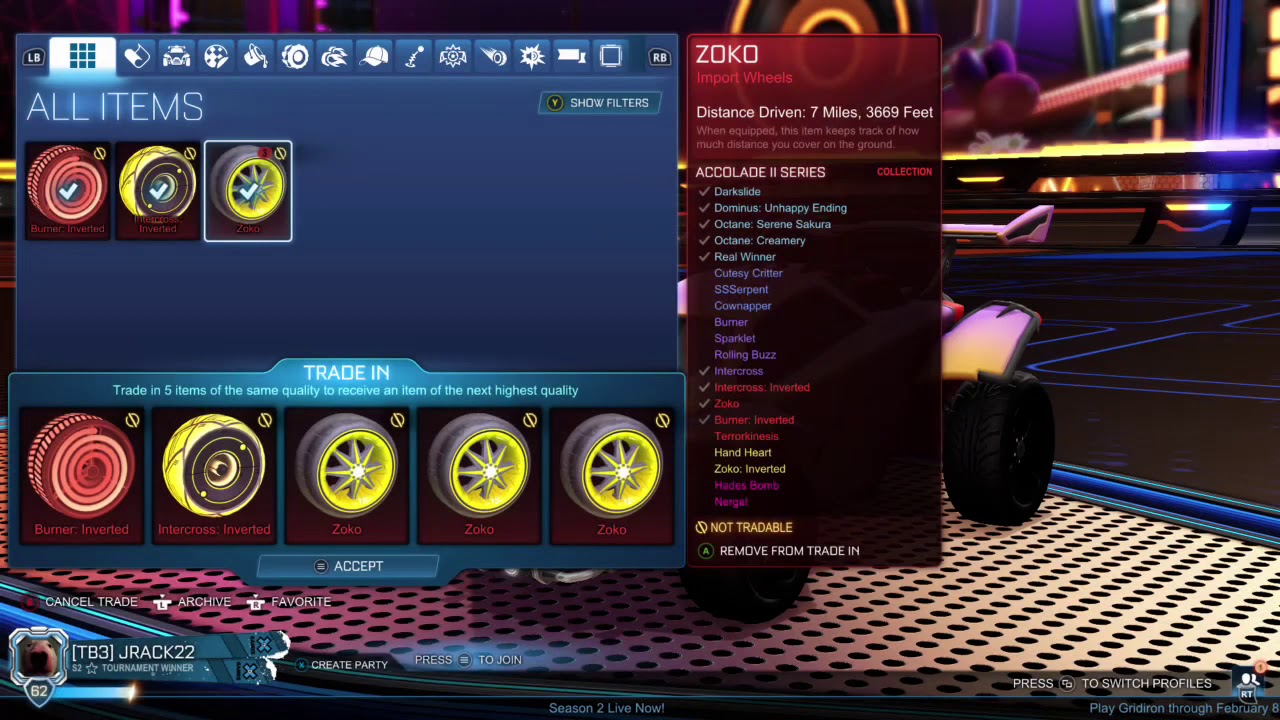Click Cutesy Critter list entry
Screen dimensions: 1280x720
point(748,273)
